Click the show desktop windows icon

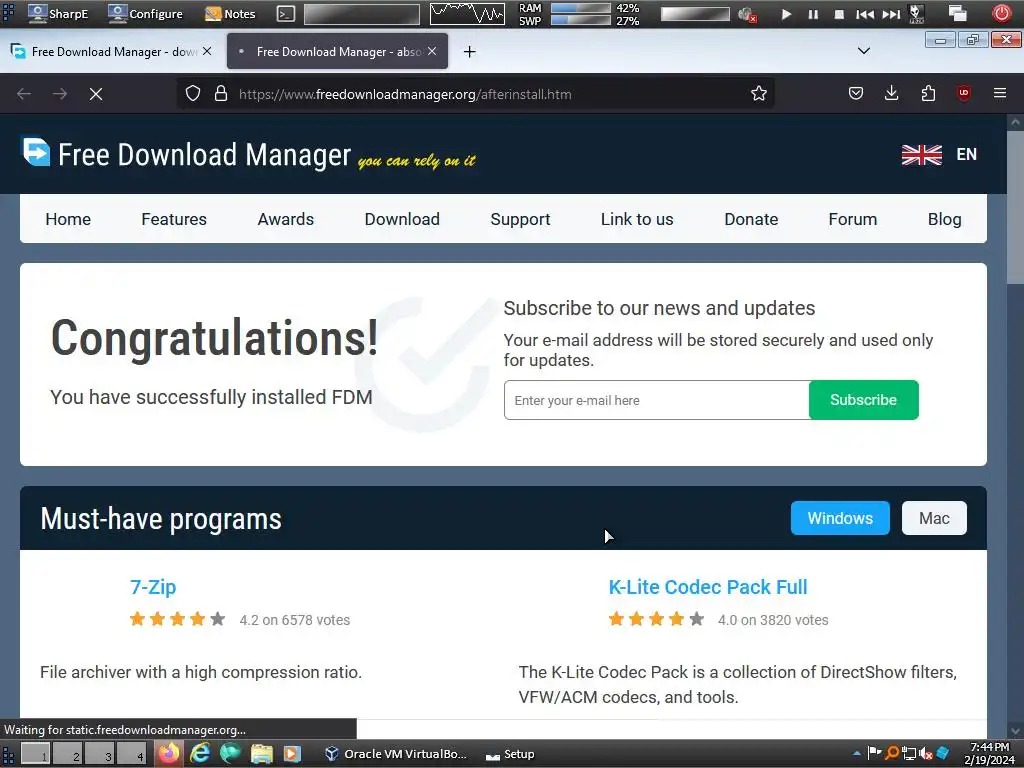point(958,14)
